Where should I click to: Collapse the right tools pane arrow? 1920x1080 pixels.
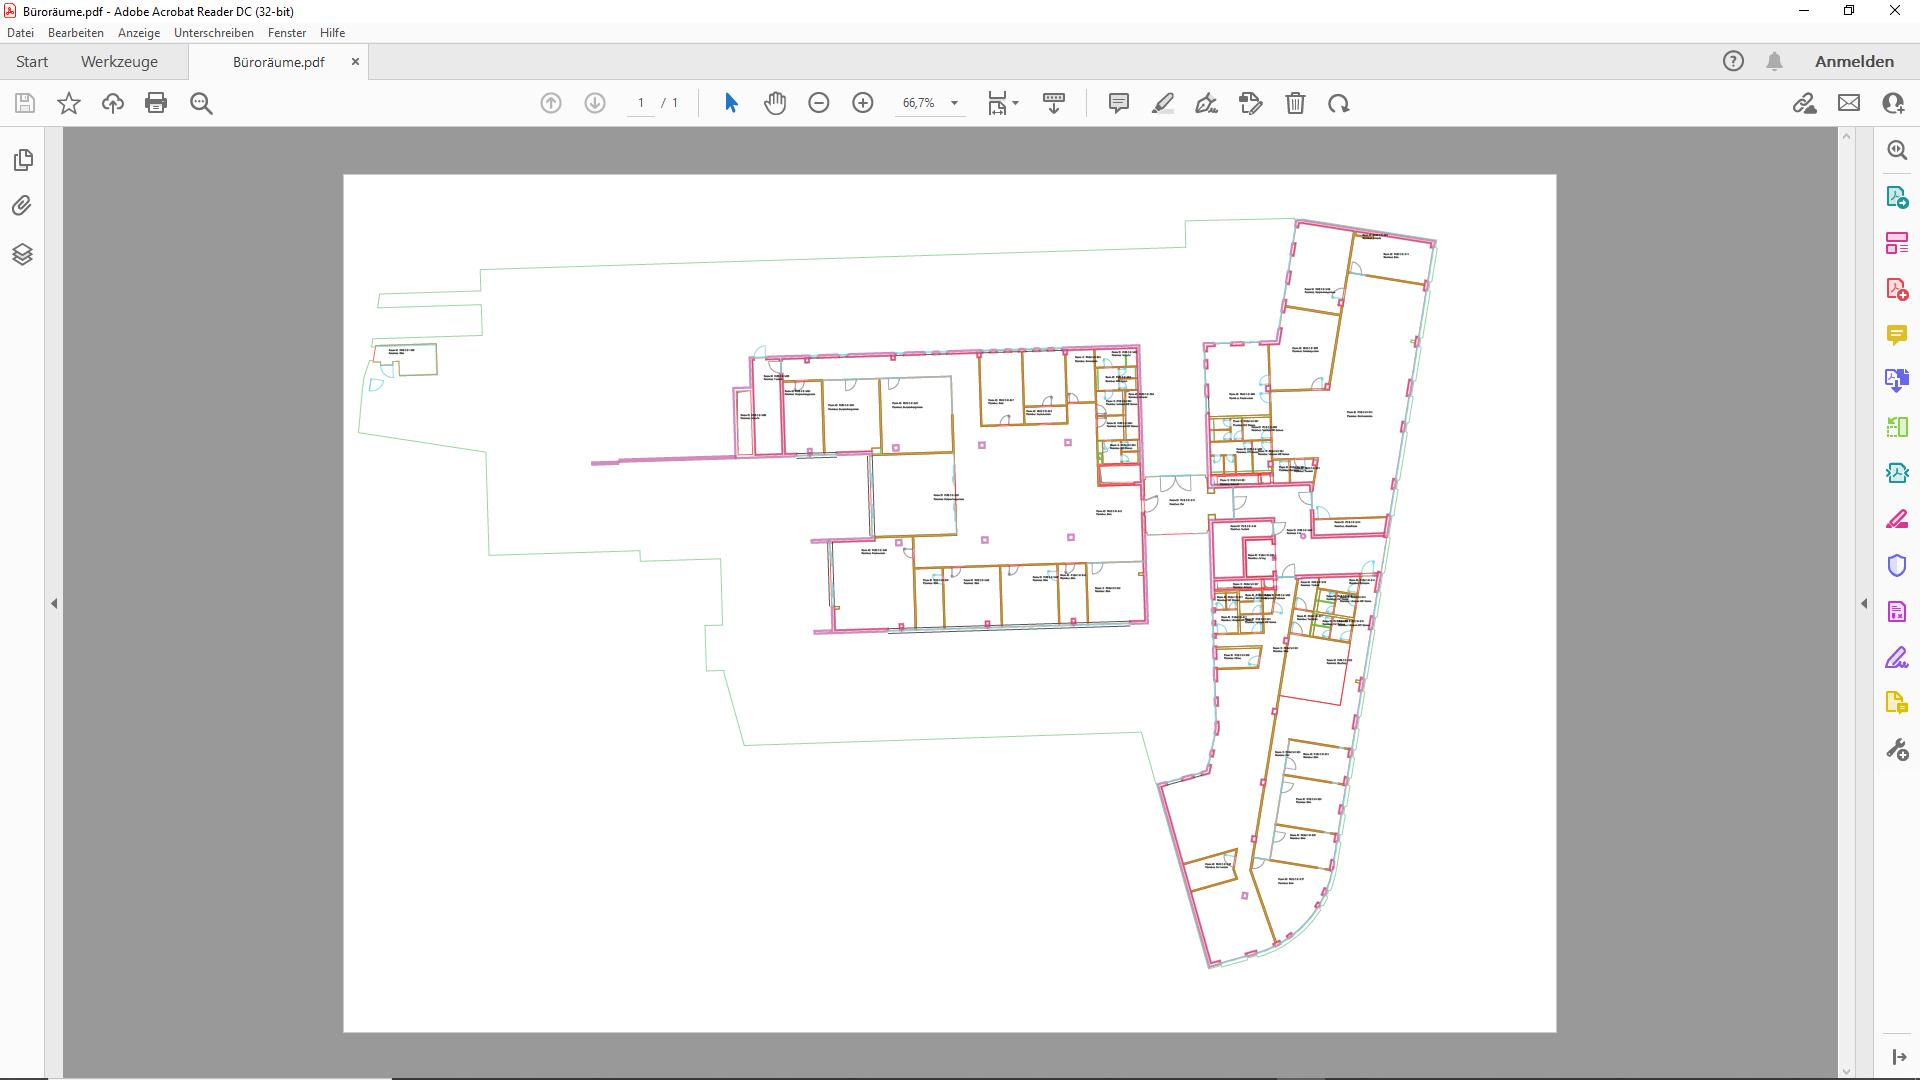[1864, 603]
